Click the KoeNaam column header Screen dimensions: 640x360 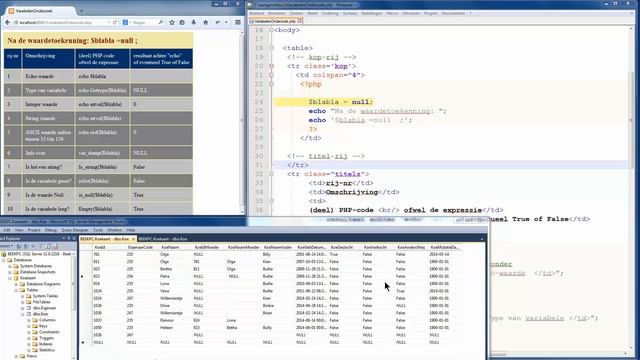170,247
